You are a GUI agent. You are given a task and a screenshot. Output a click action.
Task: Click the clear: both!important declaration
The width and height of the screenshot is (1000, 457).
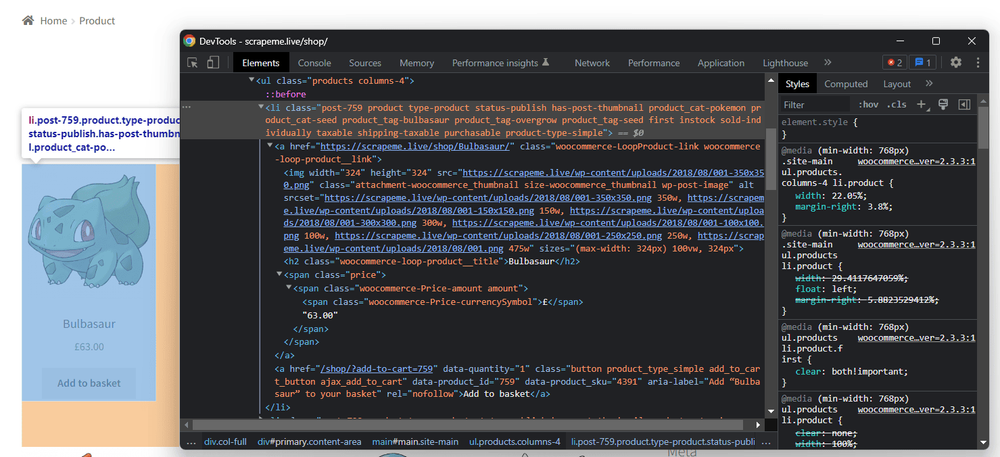pyautogui.click(x=851, y=371)
